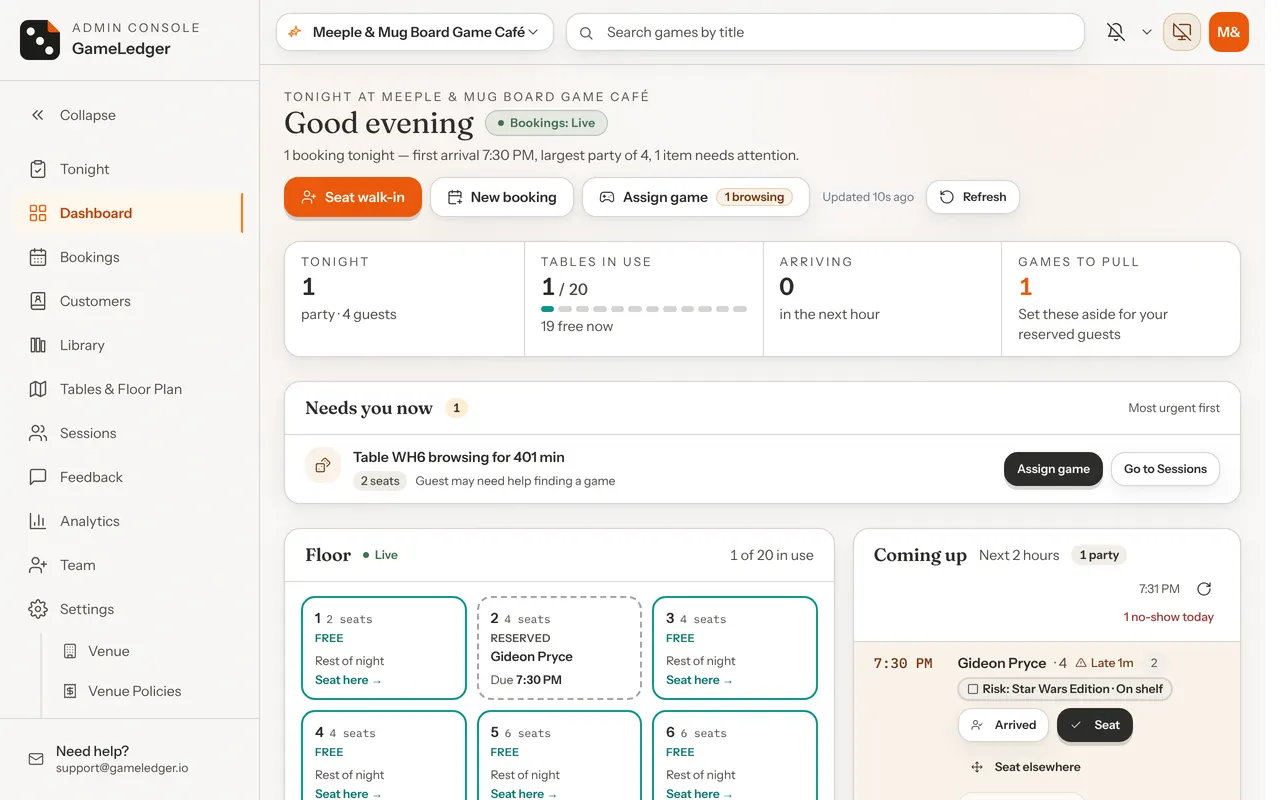Viewport: 1280px width, 800px height.
Task: Click Assign game with 1 browsing badge
Action: [x=695, y=197]
